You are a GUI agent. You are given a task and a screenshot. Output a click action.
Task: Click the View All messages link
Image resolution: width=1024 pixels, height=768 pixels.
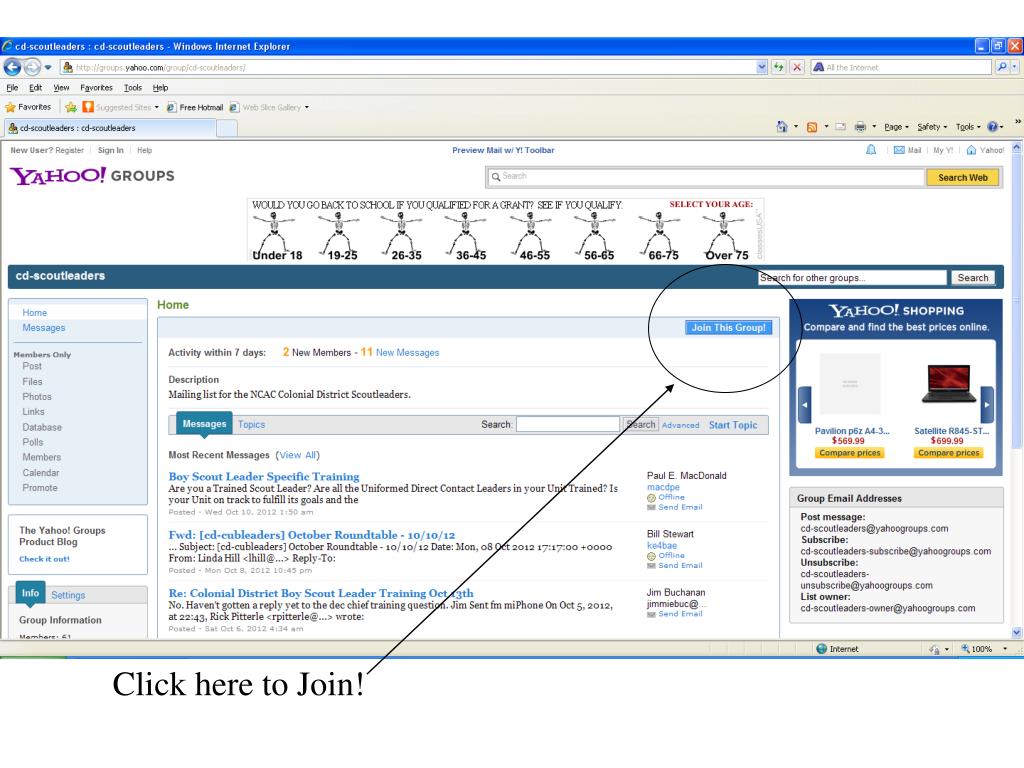click(x=298, y=455)
